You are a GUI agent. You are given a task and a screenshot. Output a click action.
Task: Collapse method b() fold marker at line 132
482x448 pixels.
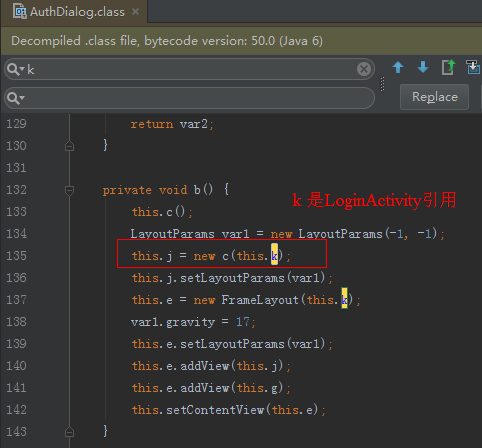pos(69,190)
